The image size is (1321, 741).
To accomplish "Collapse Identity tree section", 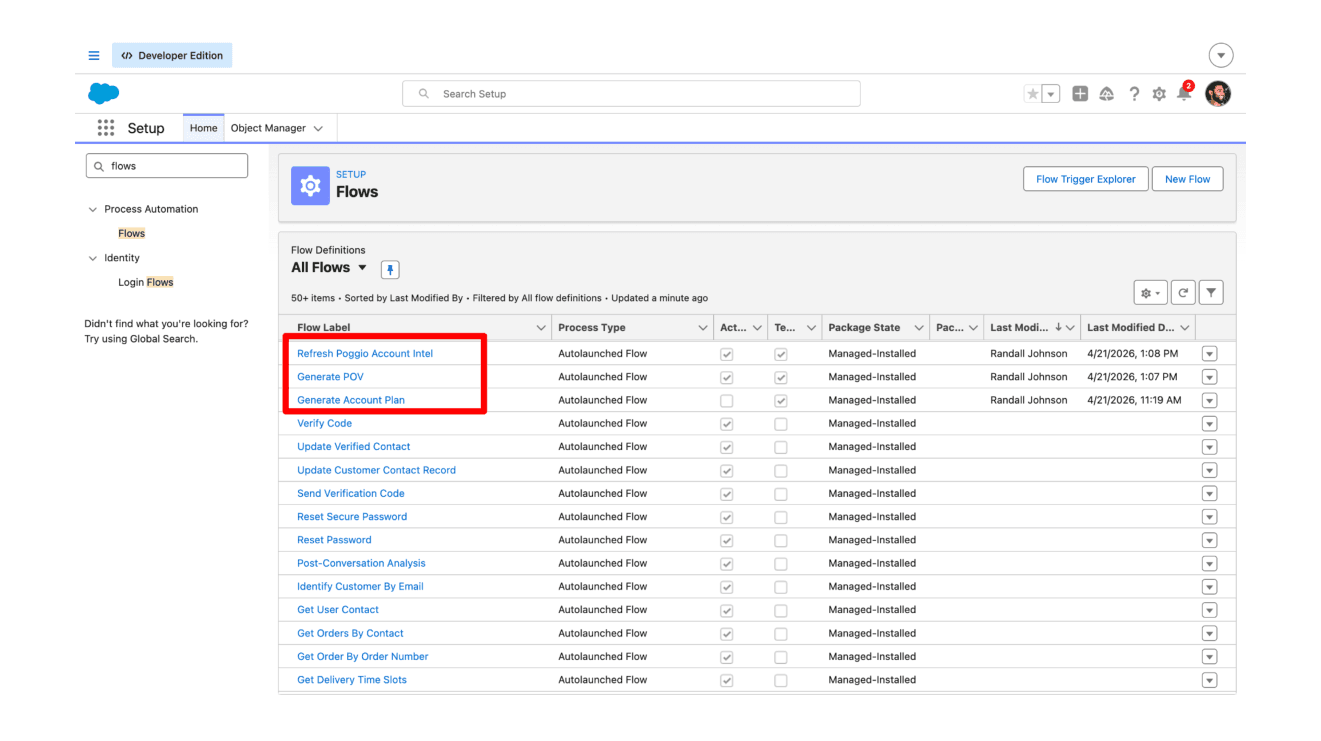I will 93,258.
